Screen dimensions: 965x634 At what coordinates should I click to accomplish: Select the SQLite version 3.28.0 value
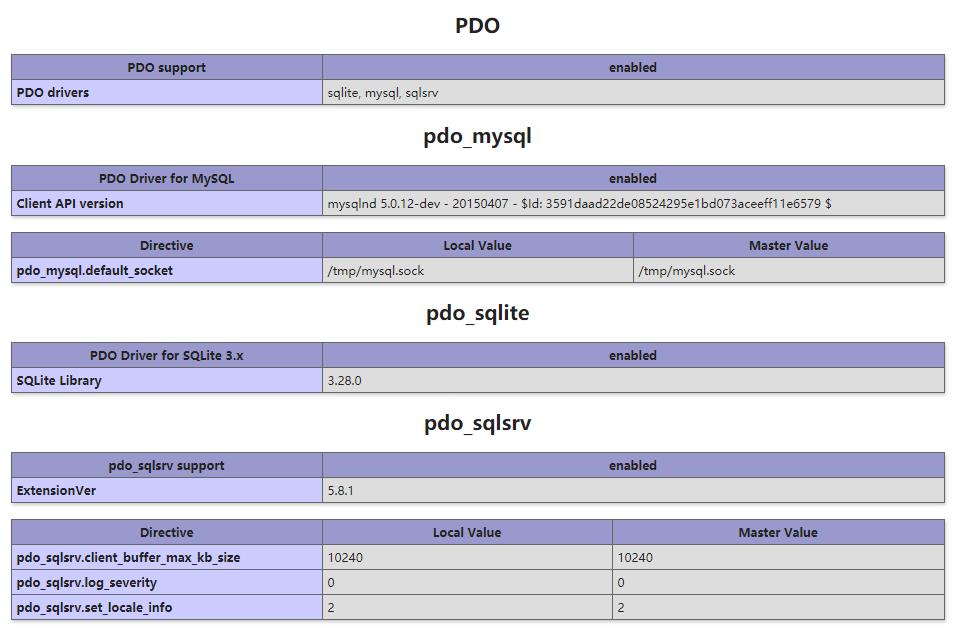coord(344,381)
